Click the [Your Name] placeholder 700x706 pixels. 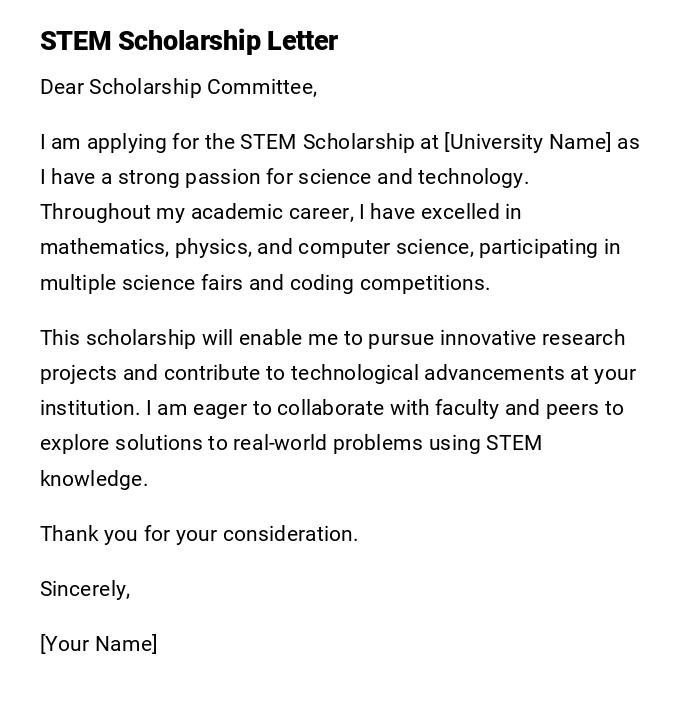[98, 644]
